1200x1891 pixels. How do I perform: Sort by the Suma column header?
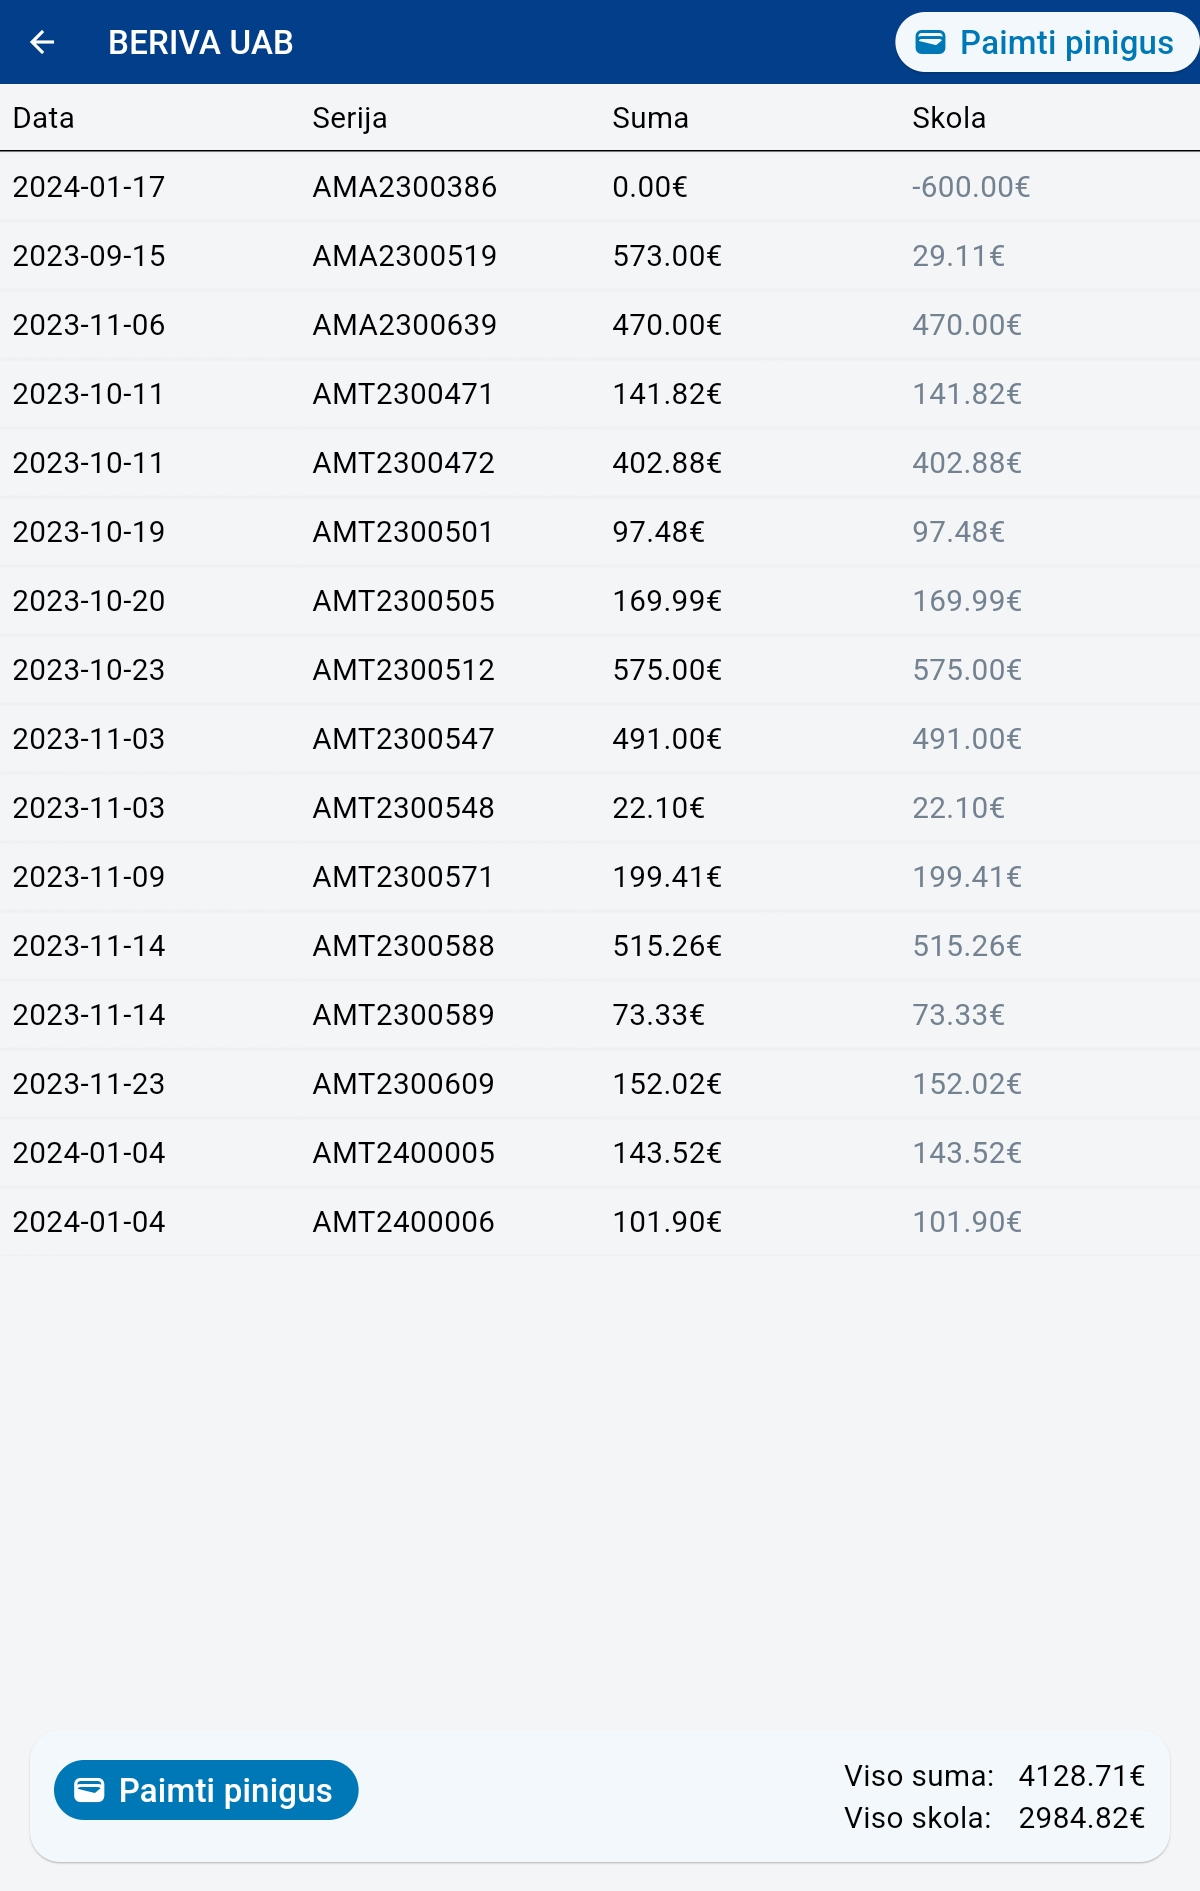tap(650, 118)
